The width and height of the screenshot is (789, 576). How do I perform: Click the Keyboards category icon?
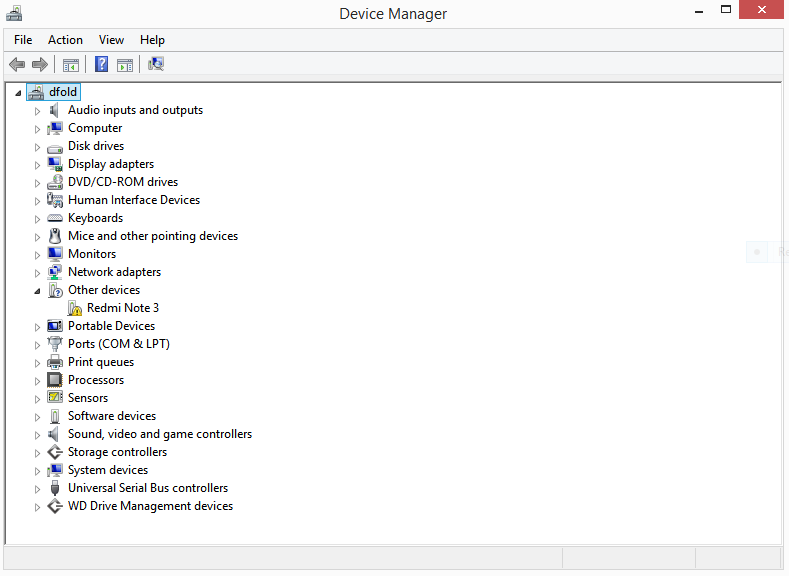[55, 218]
